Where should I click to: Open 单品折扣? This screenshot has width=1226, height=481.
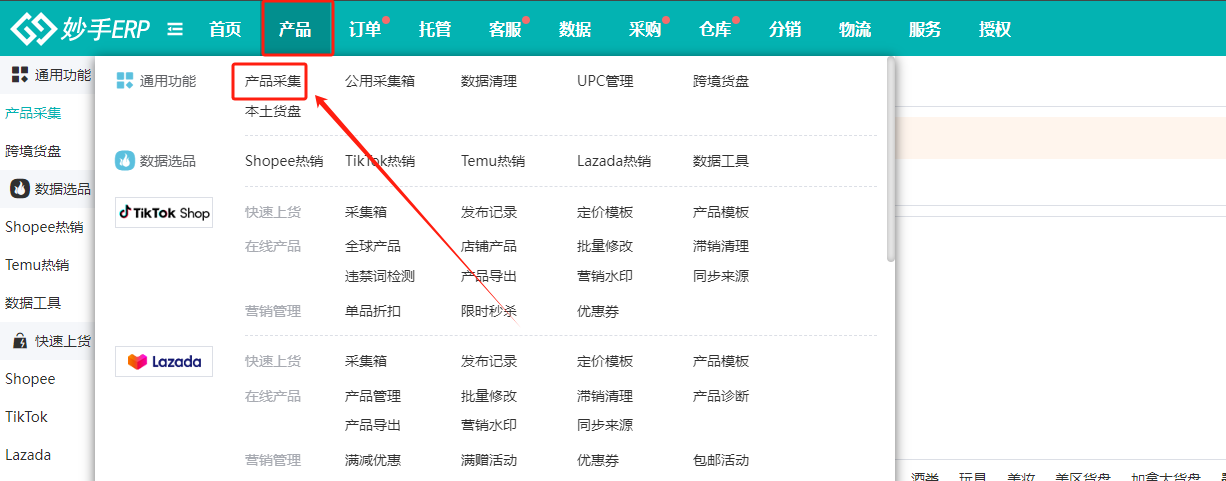click(373, 311)
